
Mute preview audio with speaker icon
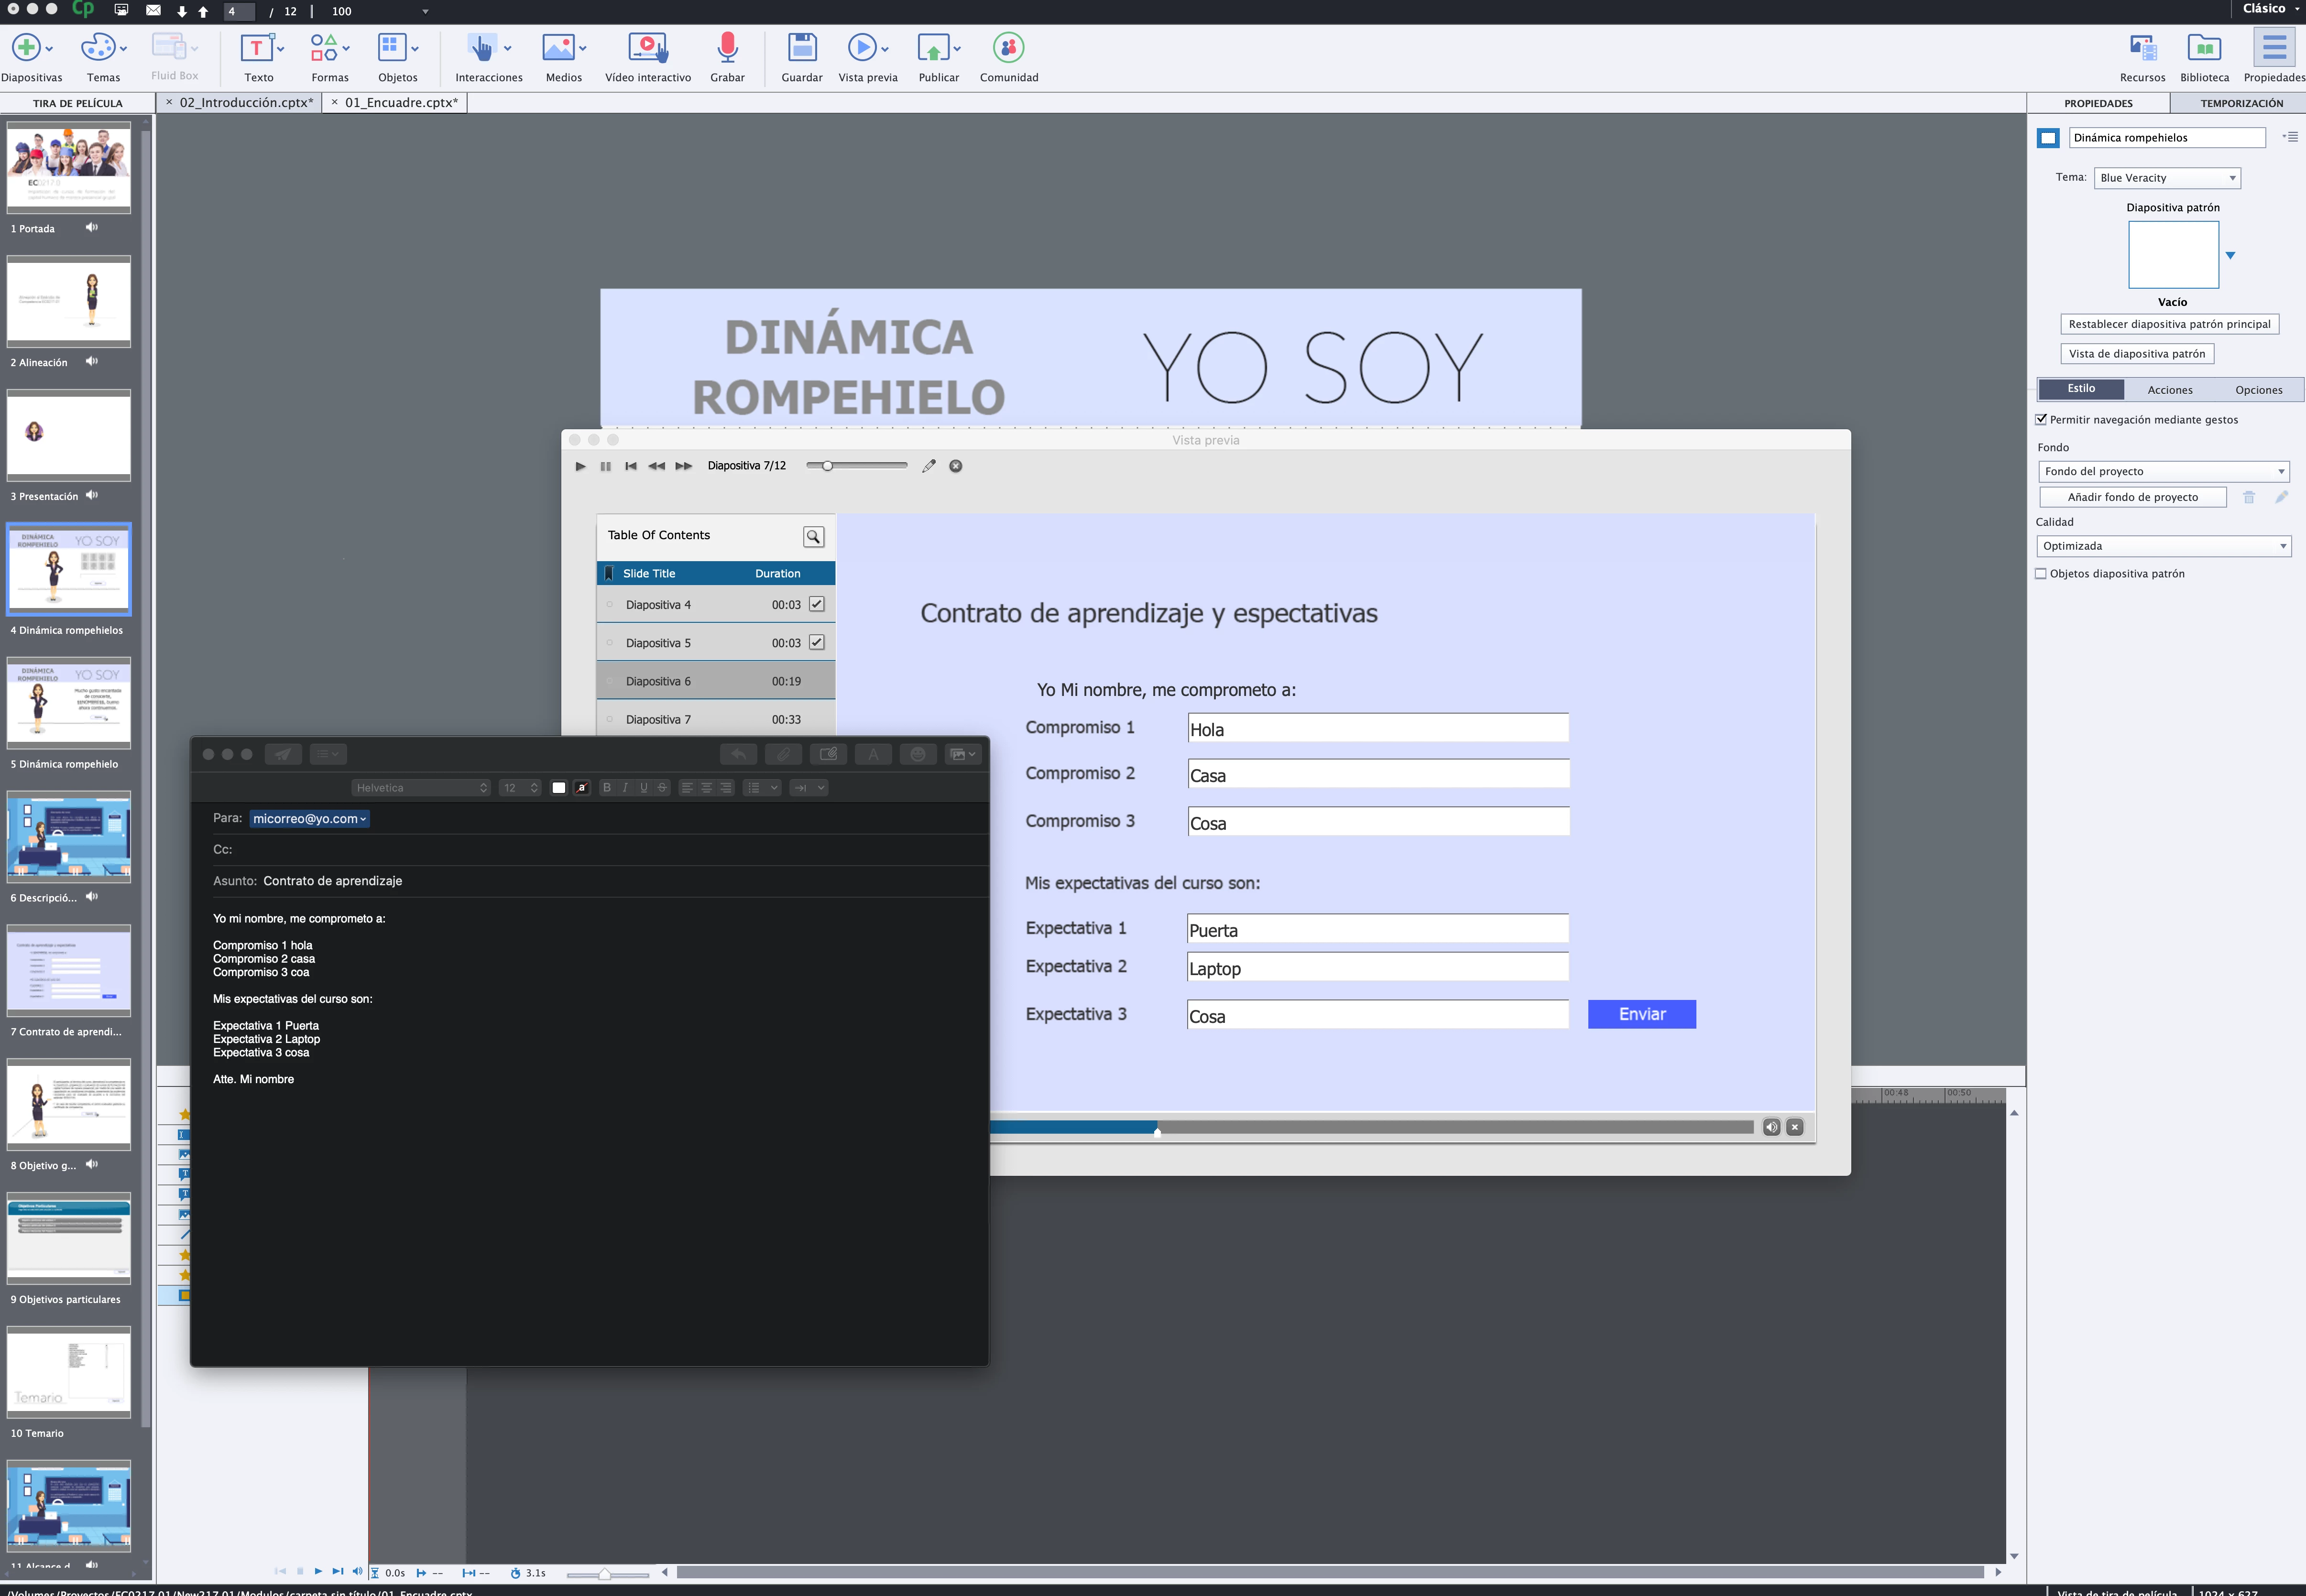[x=1771, y=1127]
